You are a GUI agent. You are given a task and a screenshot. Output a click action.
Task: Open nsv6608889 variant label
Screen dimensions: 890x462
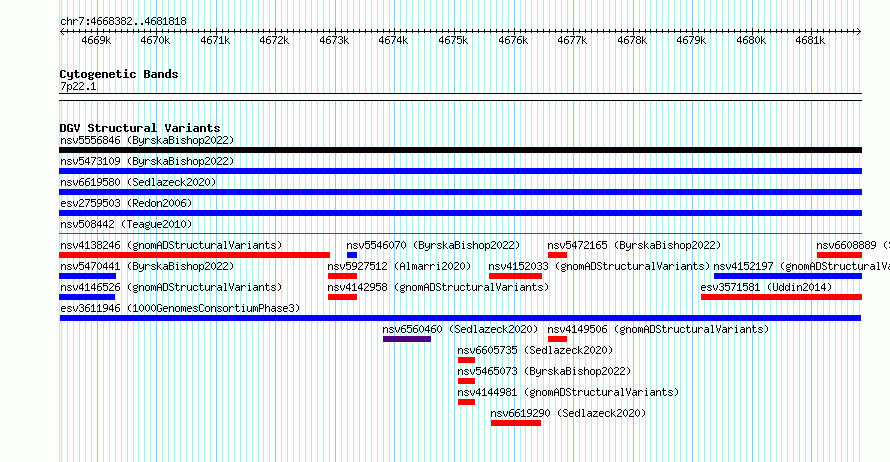853,245
